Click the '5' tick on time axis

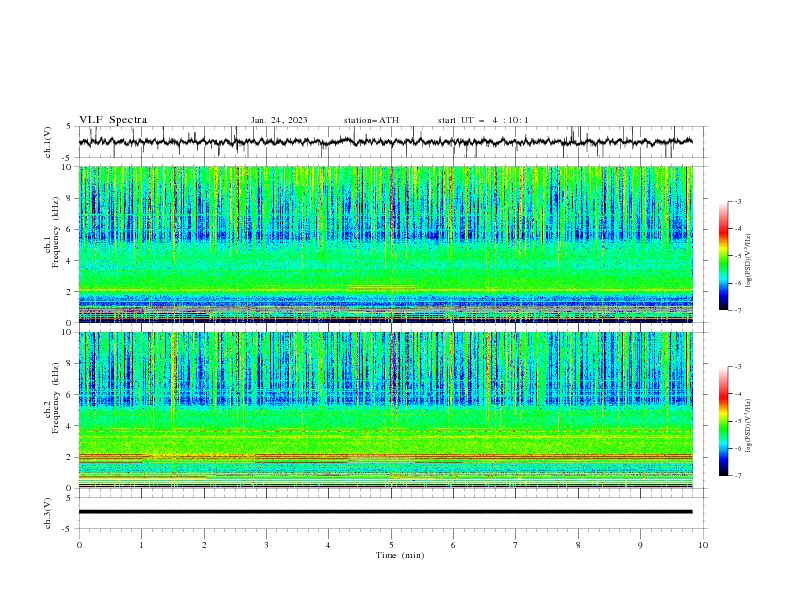tap(391, 545)
